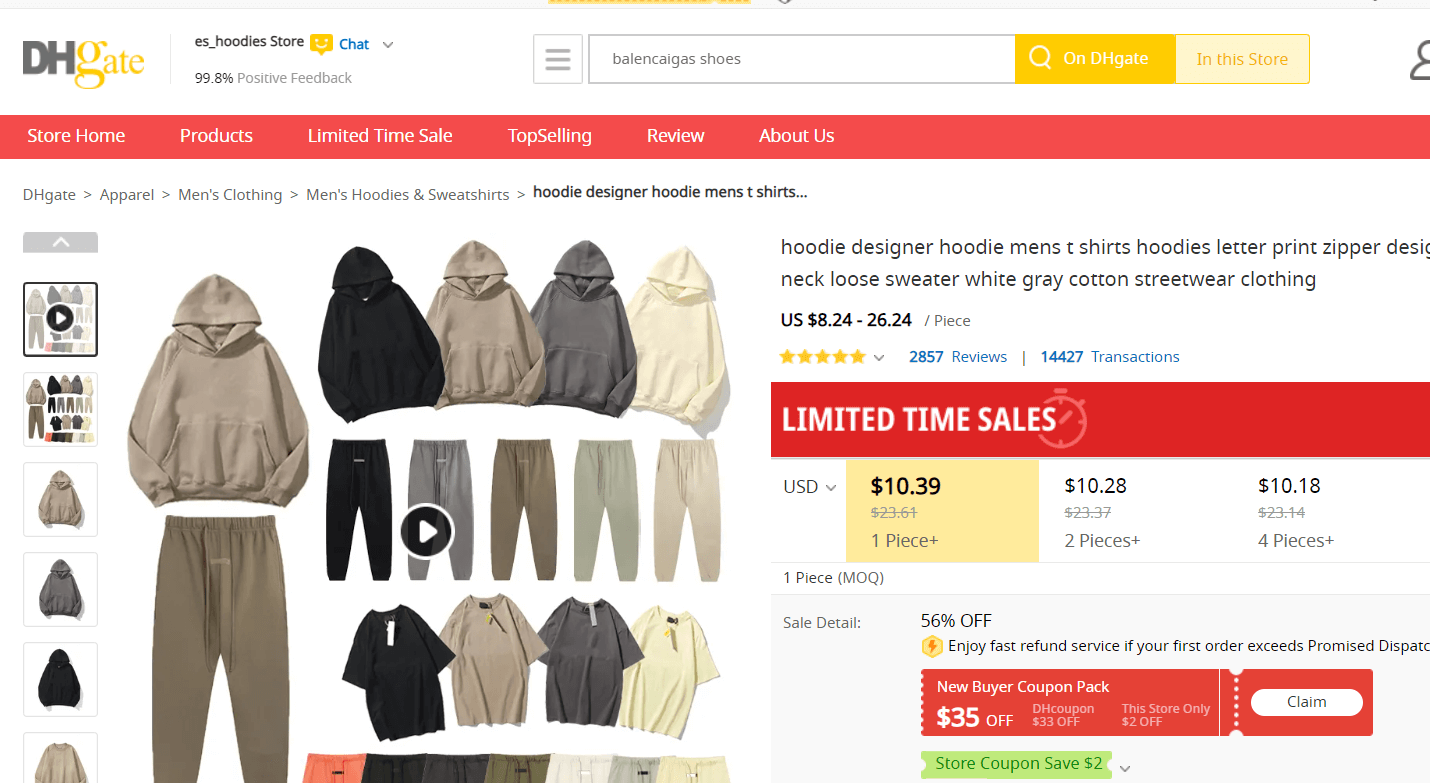Screen dimensions: 1430x783
Task: Play the main product video
Action: (x=427, y=531)
